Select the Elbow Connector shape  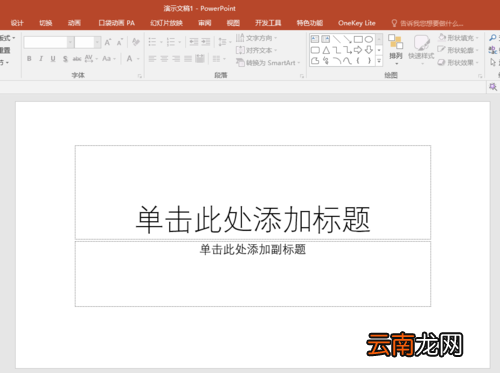click(337, 50)
